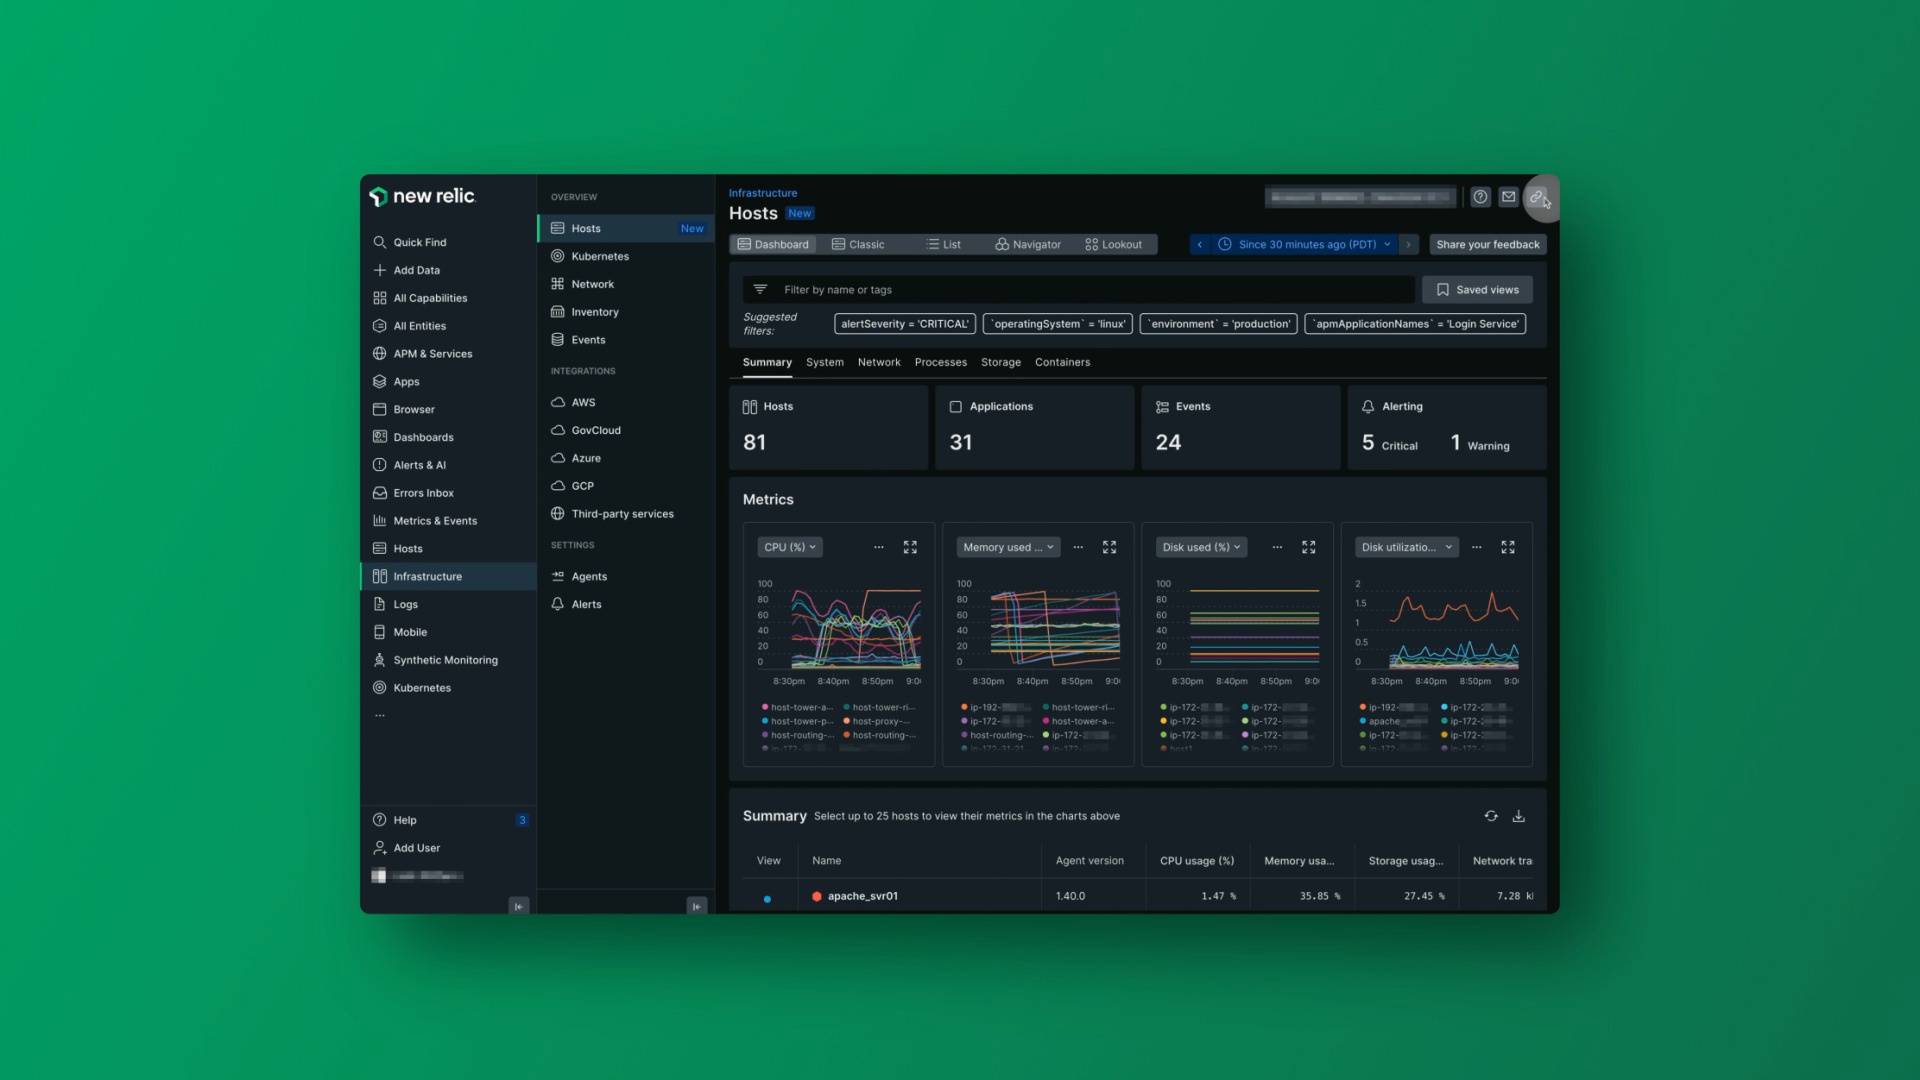Screen dimensions: 1920x1080
Task: Select the Classic view
Action: (858, 245)
